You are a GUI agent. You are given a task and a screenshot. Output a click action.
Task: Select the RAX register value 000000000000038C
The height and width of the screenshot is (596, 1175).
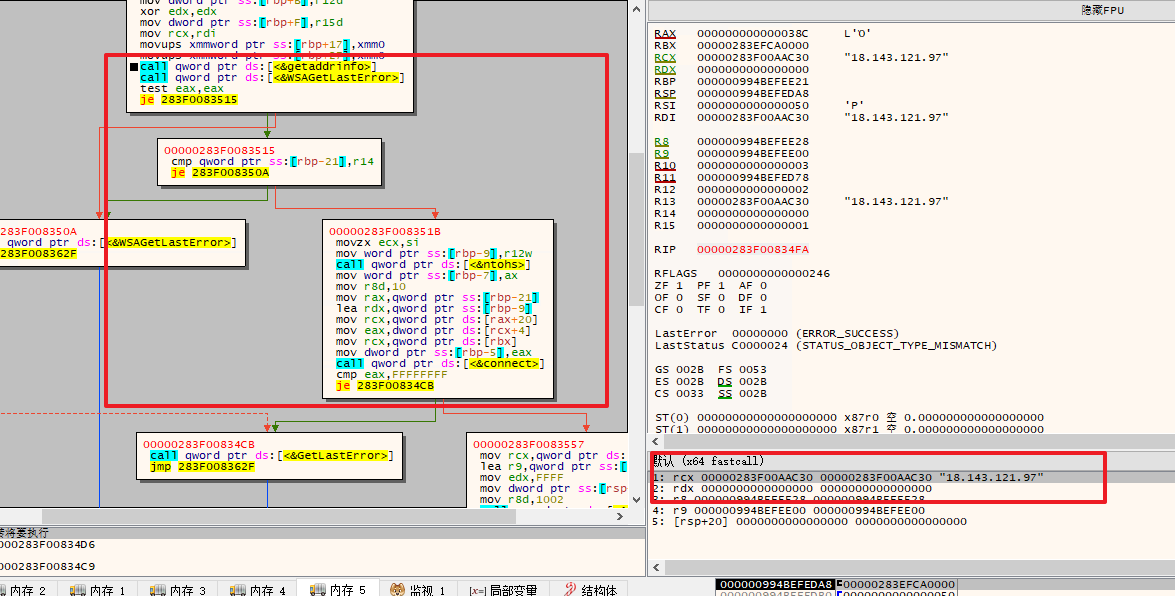pyautogui.click(x=752, y=34)
